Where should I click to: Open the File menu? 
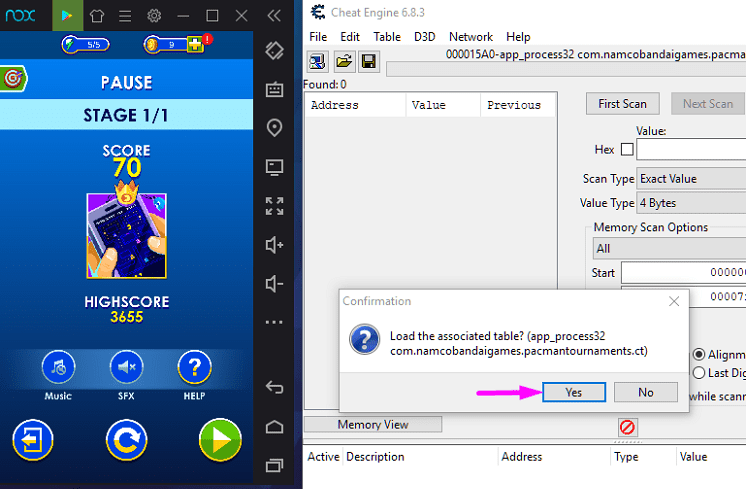click(318, 37)
